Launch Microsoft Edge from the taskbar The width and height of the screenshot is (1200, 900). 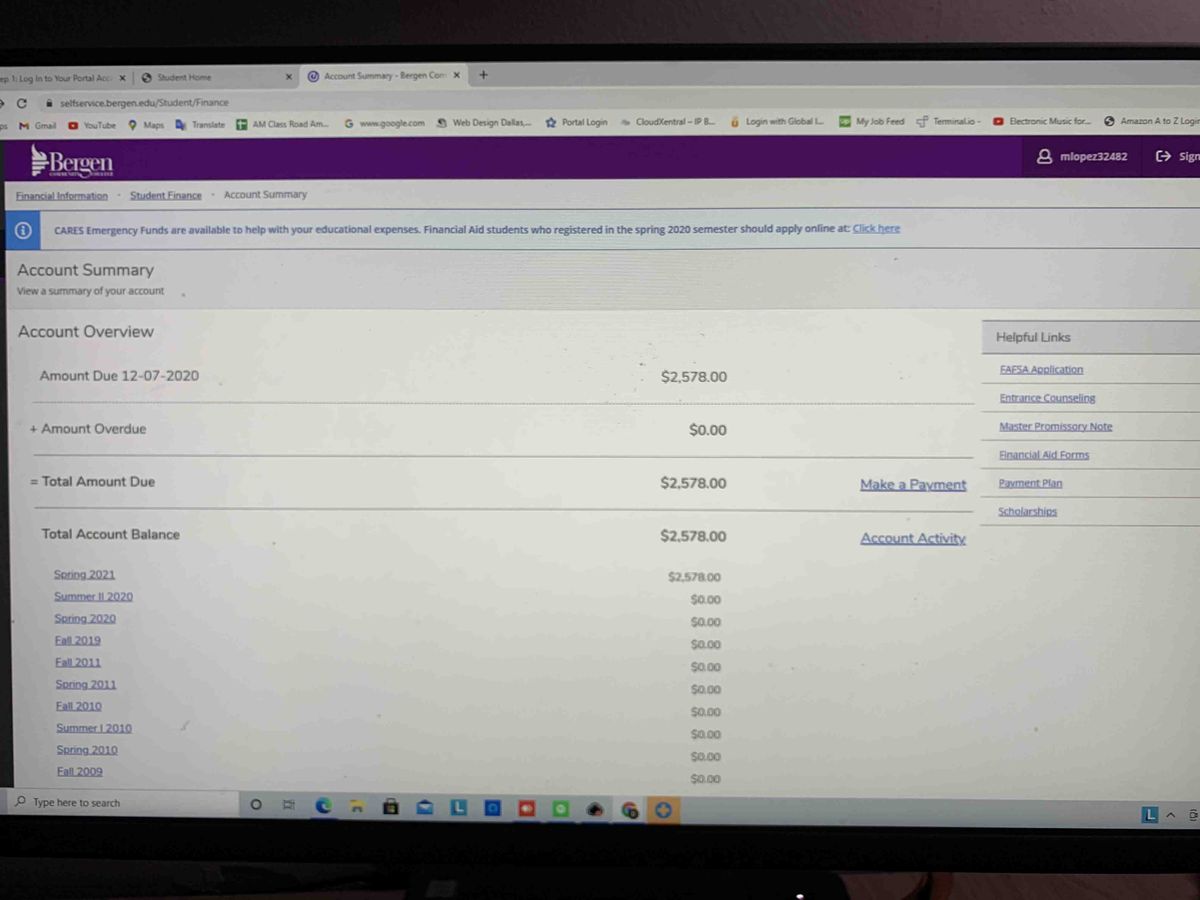(x=323, y=806)
